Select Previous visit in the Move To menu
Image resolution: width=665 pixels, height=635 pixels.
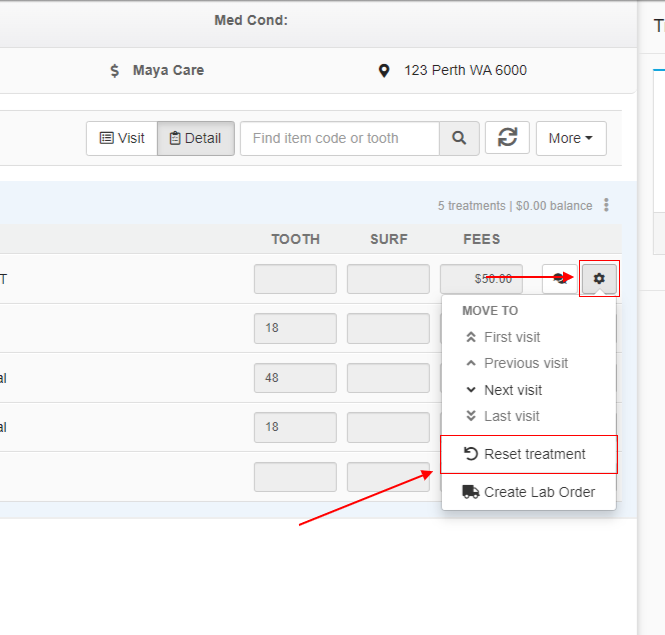(x=528, y=364)
